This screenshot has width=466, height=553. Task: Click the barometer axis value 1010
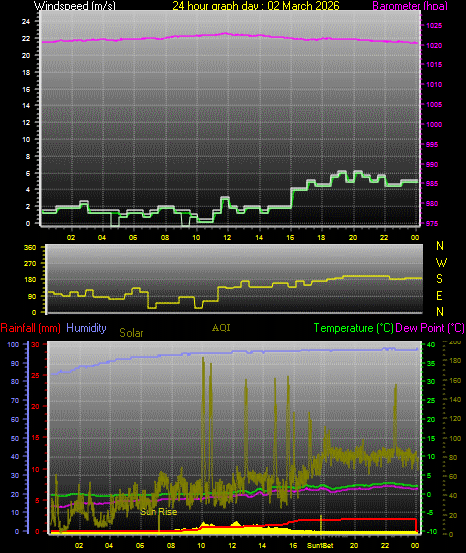coord(434,85)
